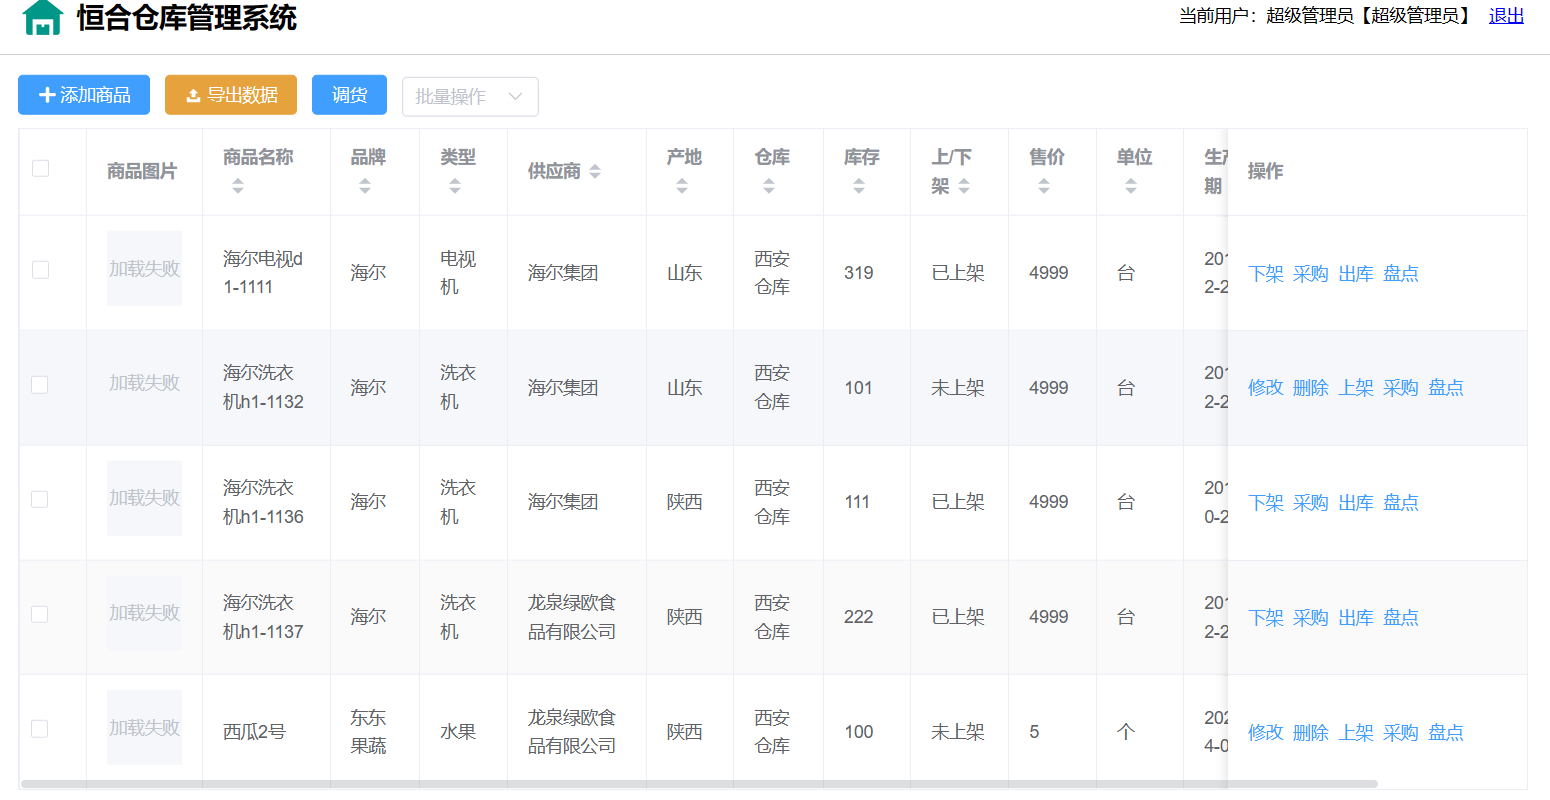
Task: Click 下架 for 海尔洗衣机h1-1136
Action: click(1266, 503)
